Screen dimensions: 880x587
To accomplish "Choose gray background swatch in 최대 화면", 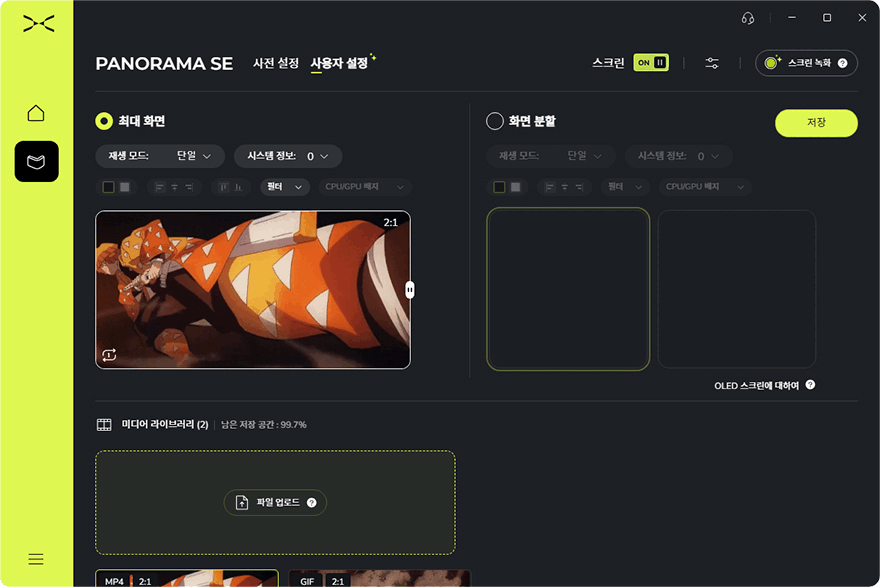I will coord(125,187).
